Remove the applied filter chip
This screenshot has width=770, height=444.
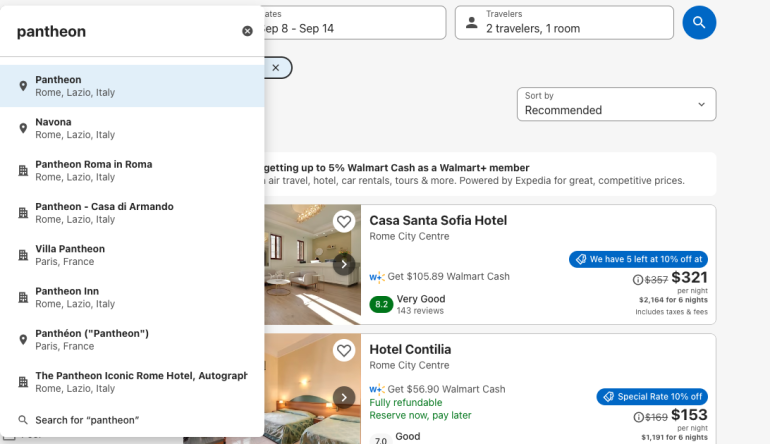pyautogui.click(x=275, y=67)
